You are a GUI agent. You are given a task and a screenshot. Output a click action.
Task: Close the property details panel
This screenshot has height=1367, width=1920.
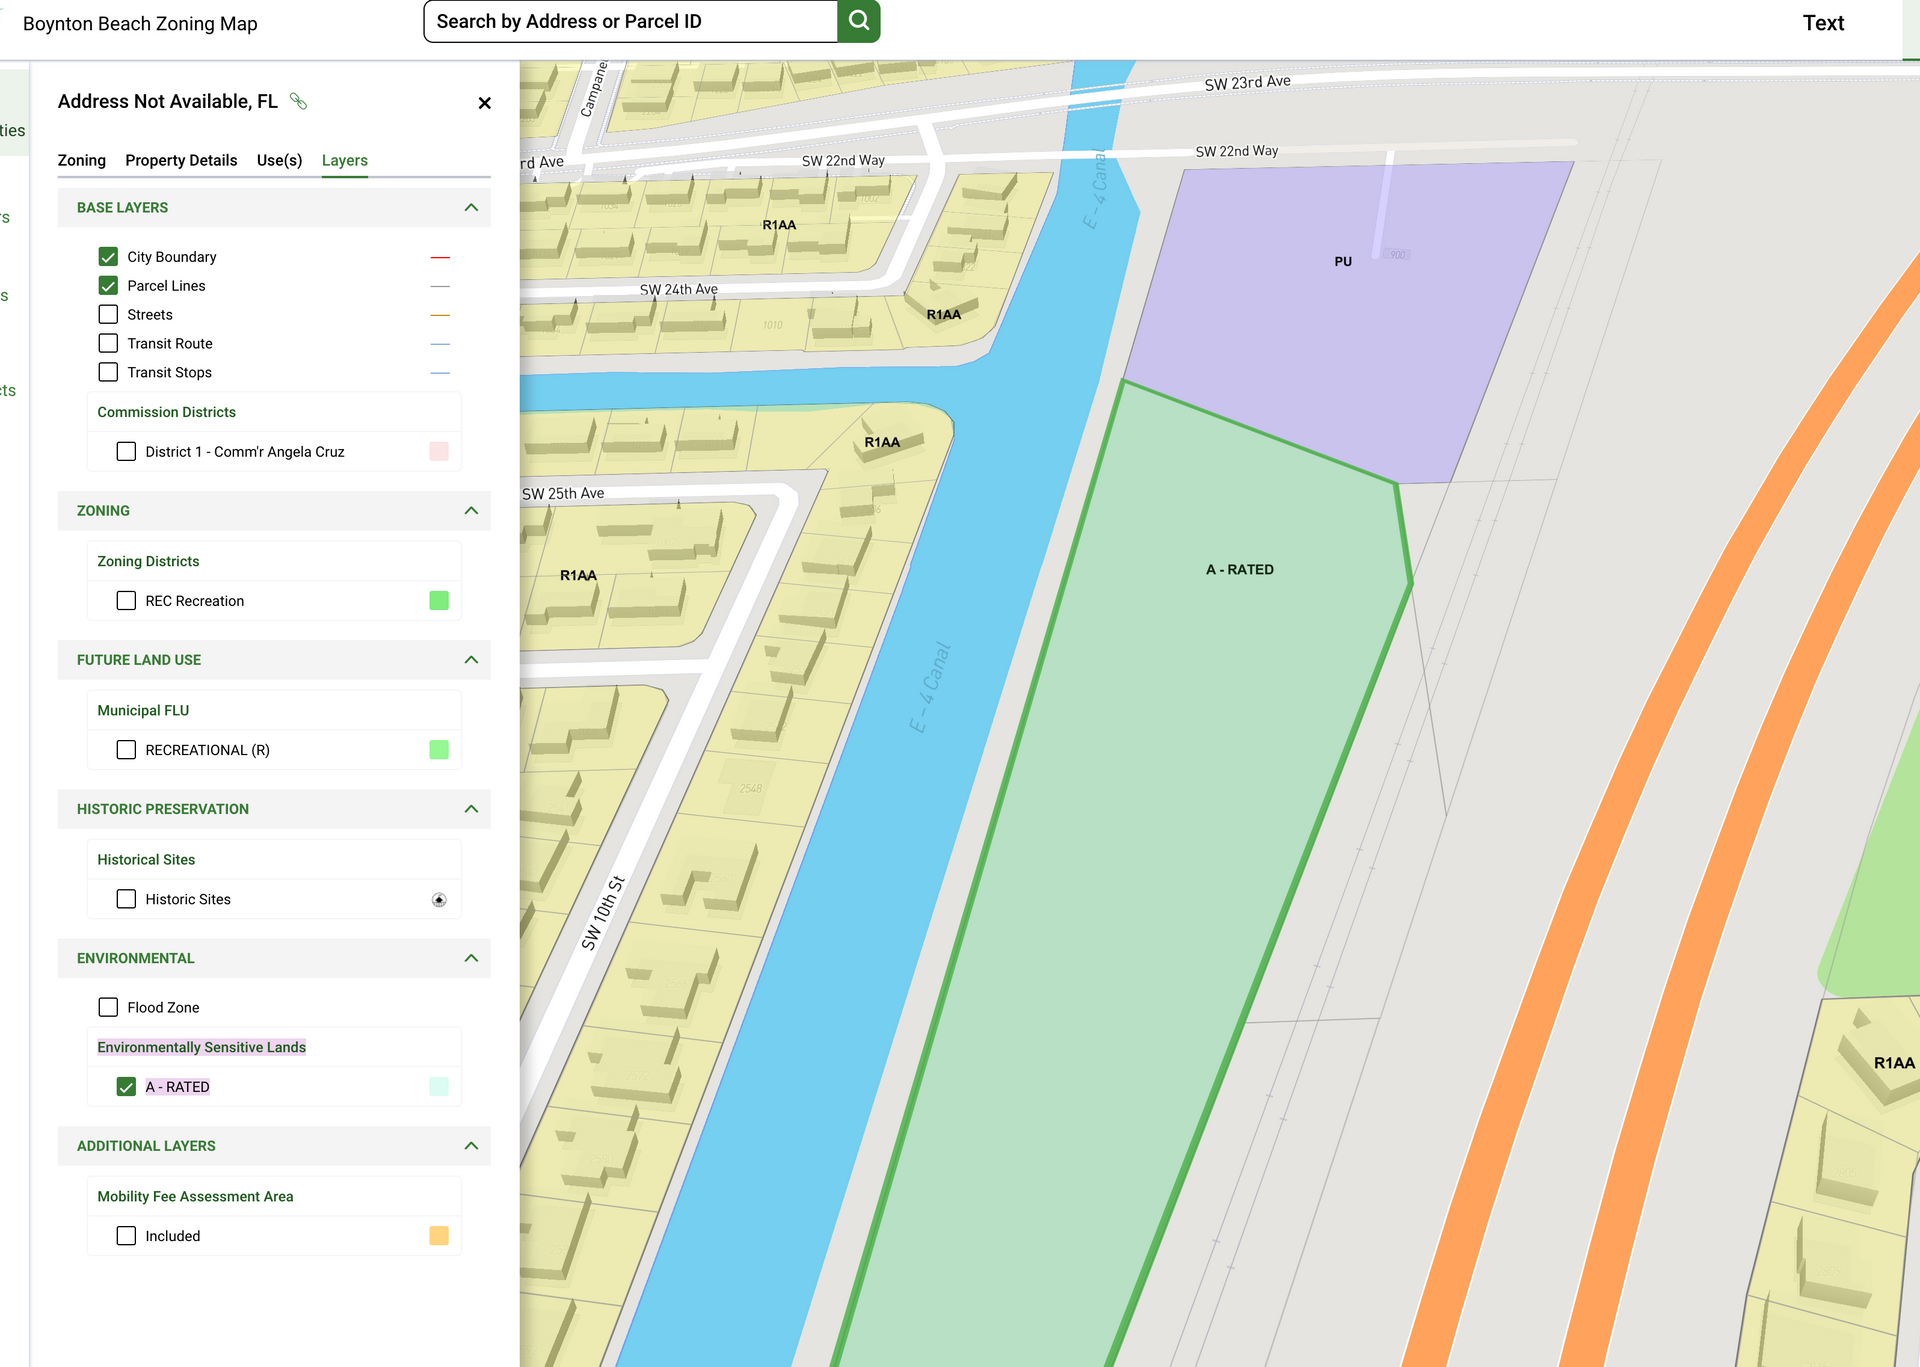pos(484,103)
